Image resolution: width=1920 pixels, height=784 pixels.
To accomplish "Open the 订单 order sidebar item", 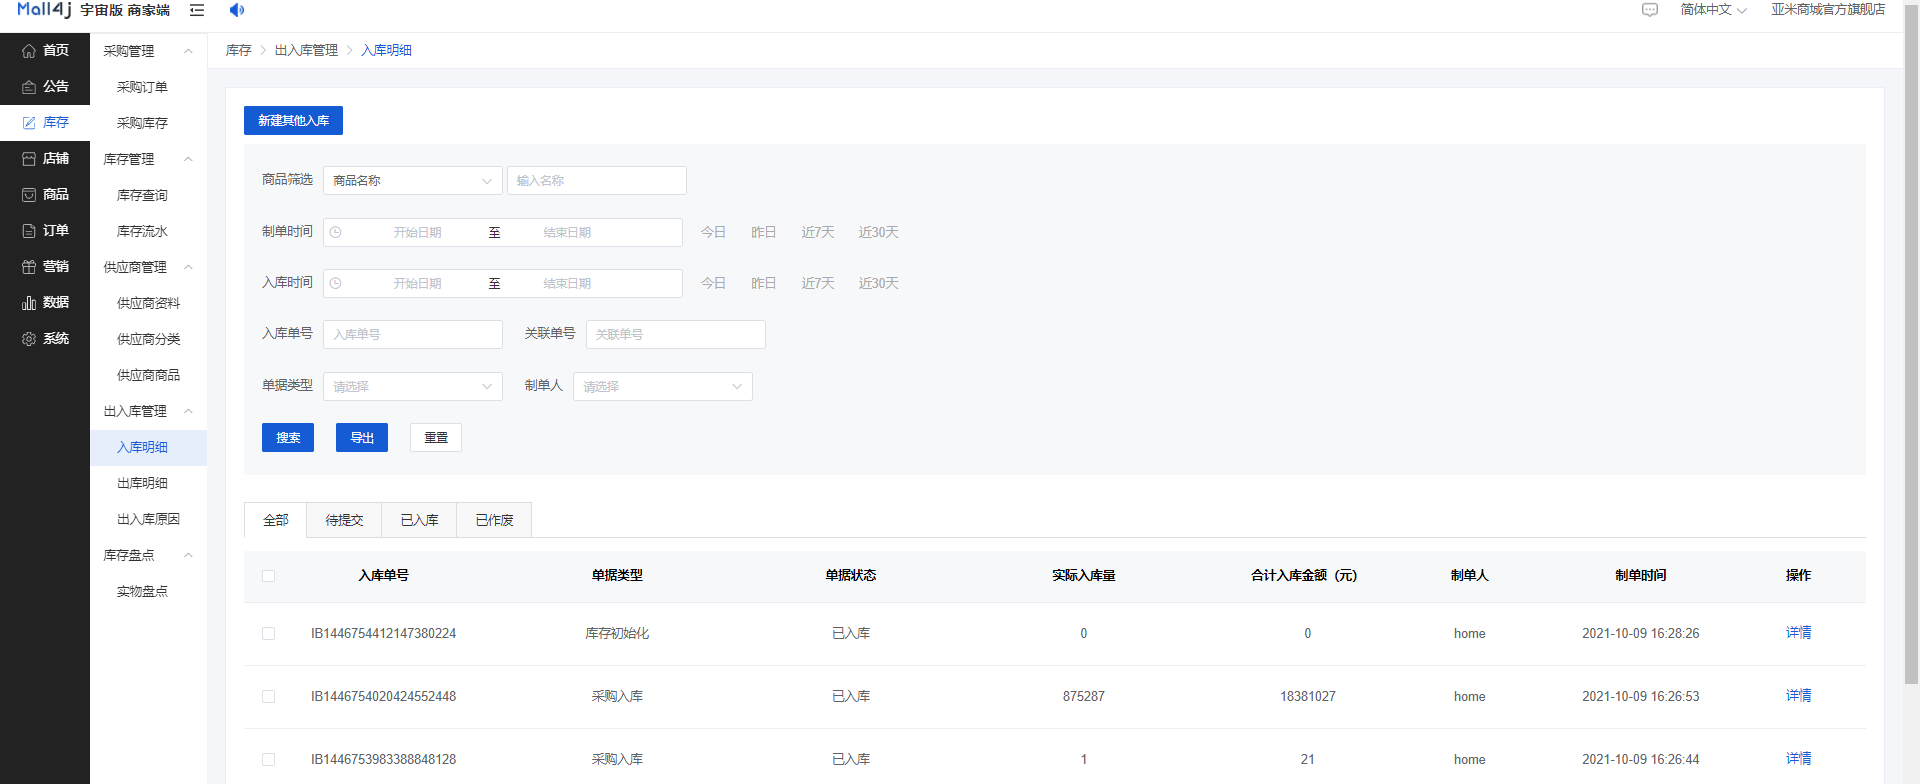I will pyautogui.click(x=45, y=230).
